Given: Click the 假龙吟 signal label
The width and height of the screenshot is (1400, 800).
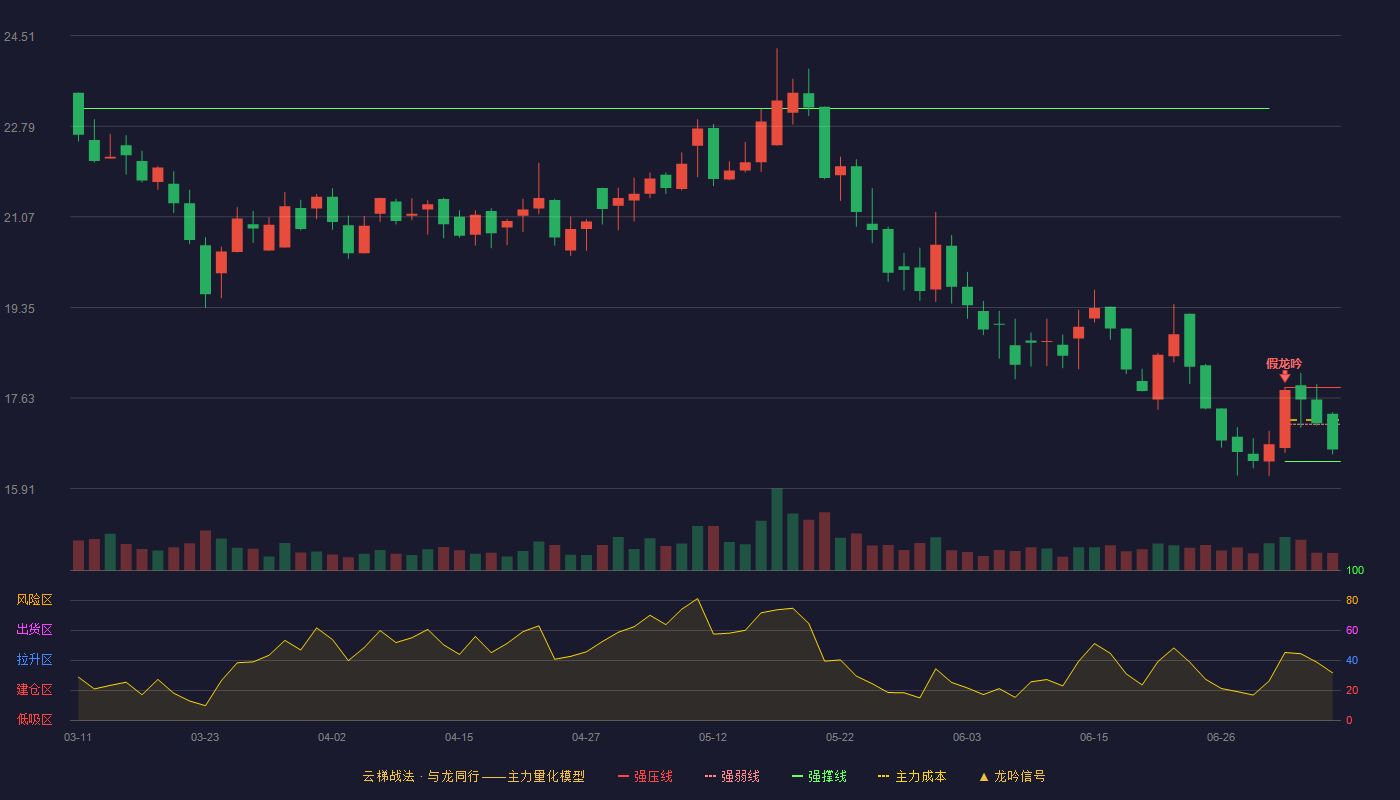Looking at the screenshot, I should coord(1284,363).
